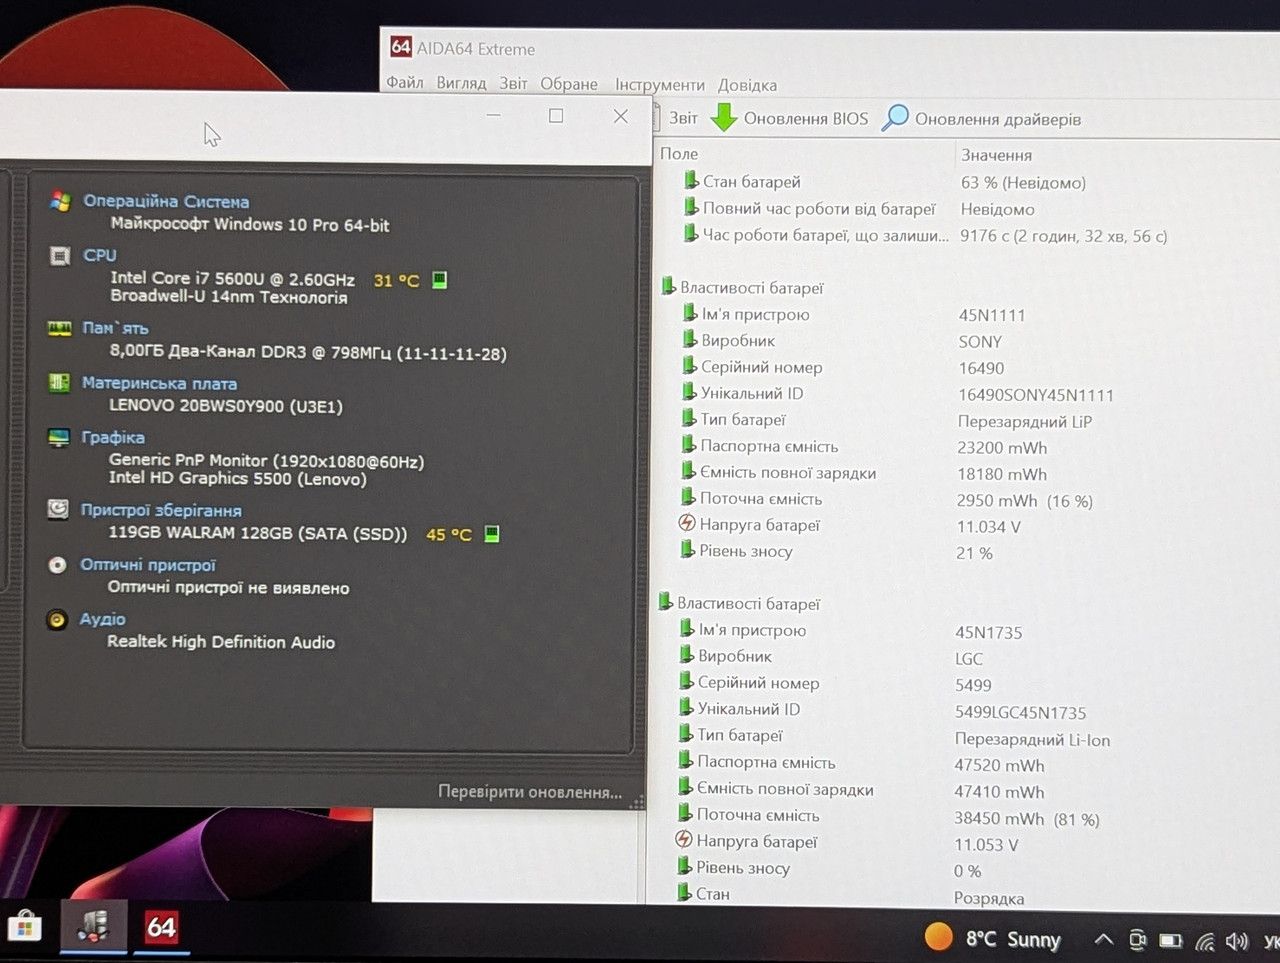Click the audio speaker icon in Speccy
Image resolution: width=1280 pixels, height=963 pixels.
pos(57,620)
